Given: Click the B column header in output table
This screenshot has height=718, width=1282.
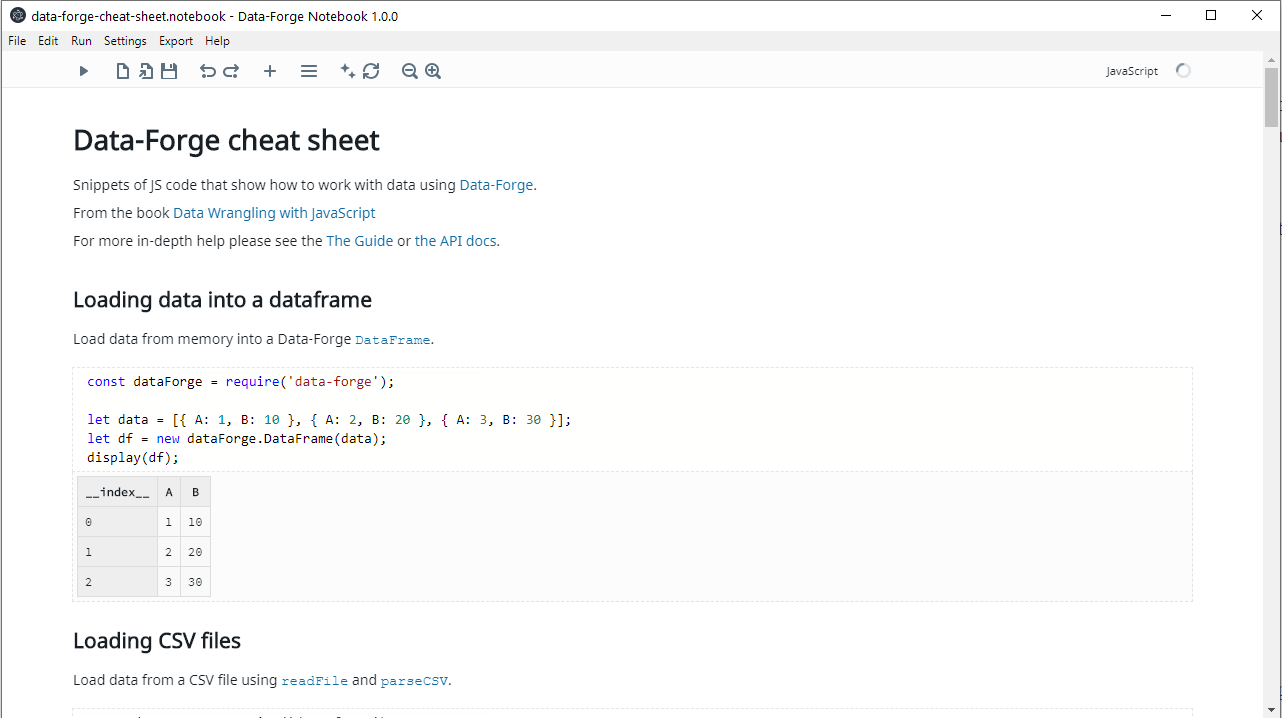Looking at the screenshot, I should [195, 492].
